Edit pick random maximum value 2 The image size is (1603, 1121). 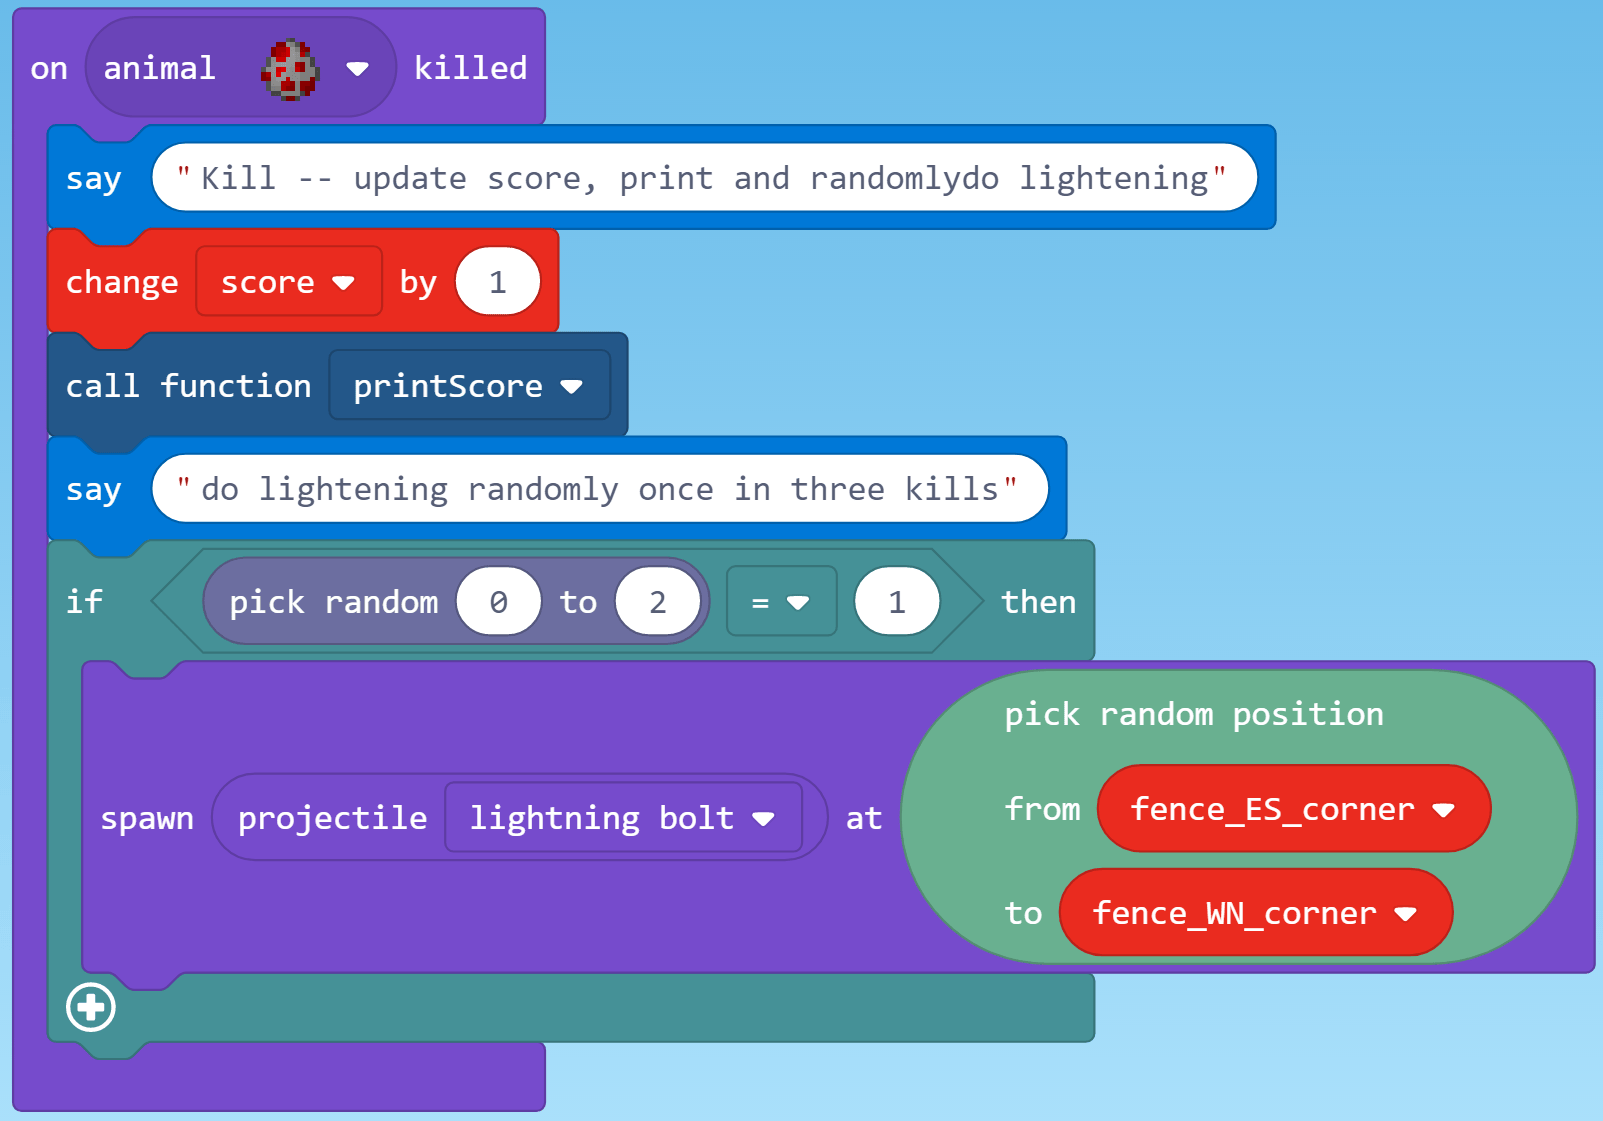click(658, 602)
